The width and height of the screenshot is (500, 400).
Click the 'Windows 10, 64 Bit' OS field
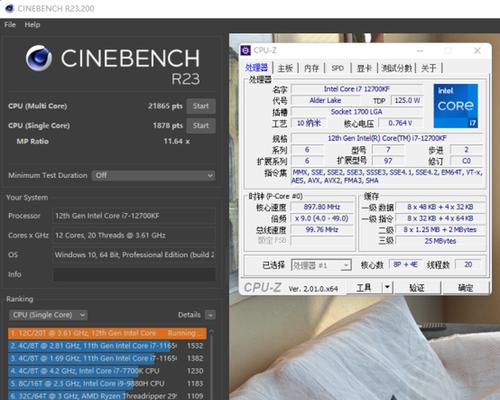134,255
